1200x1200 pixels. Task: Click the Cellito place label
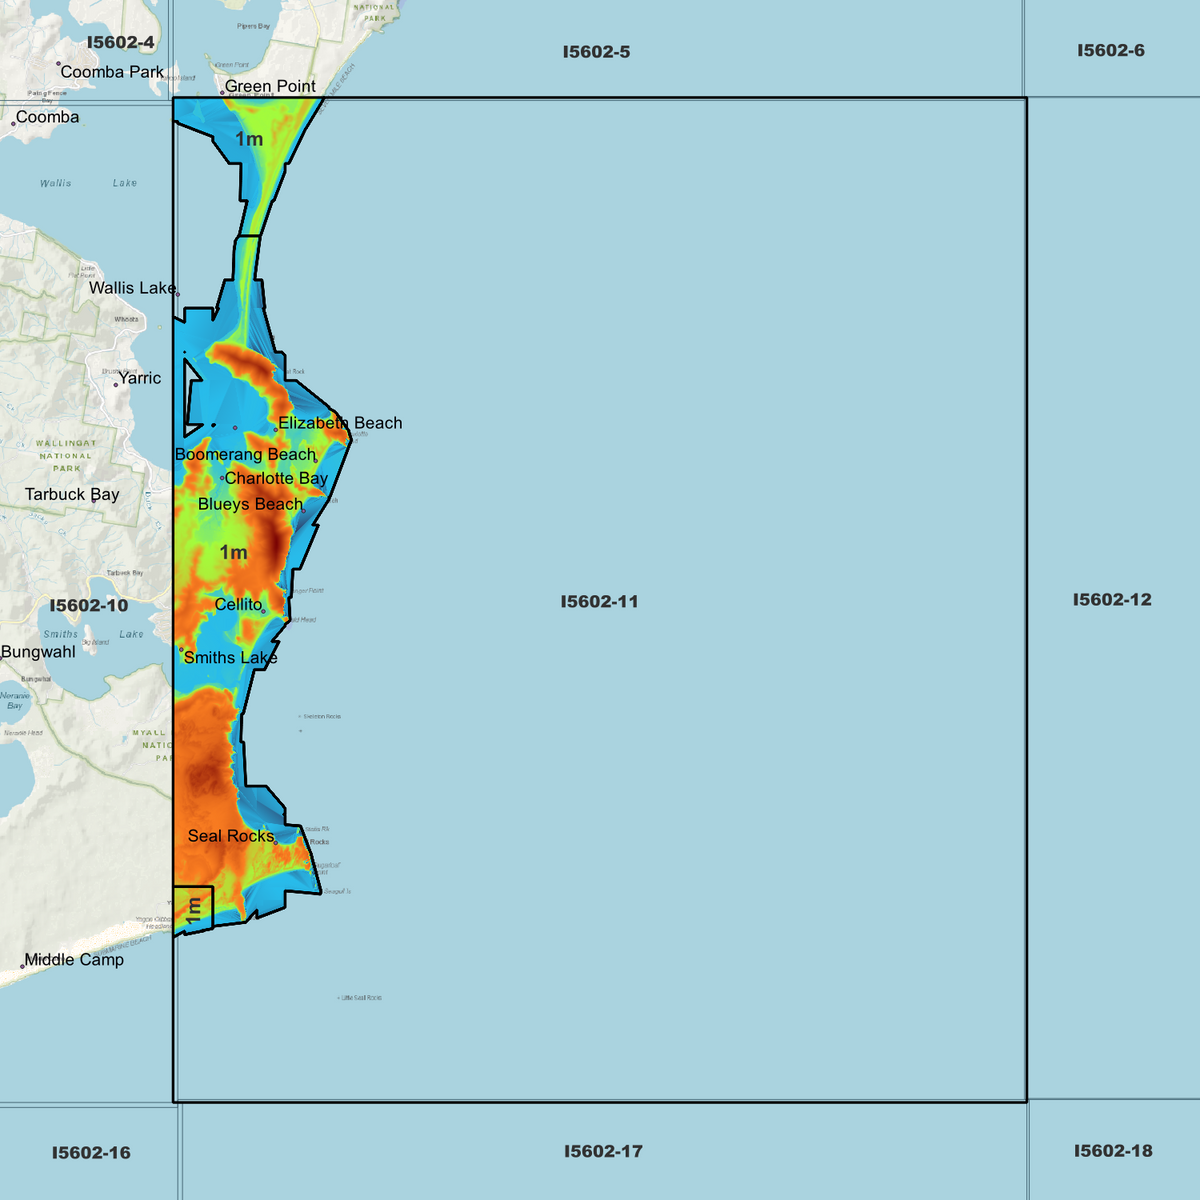pos(238,604)
